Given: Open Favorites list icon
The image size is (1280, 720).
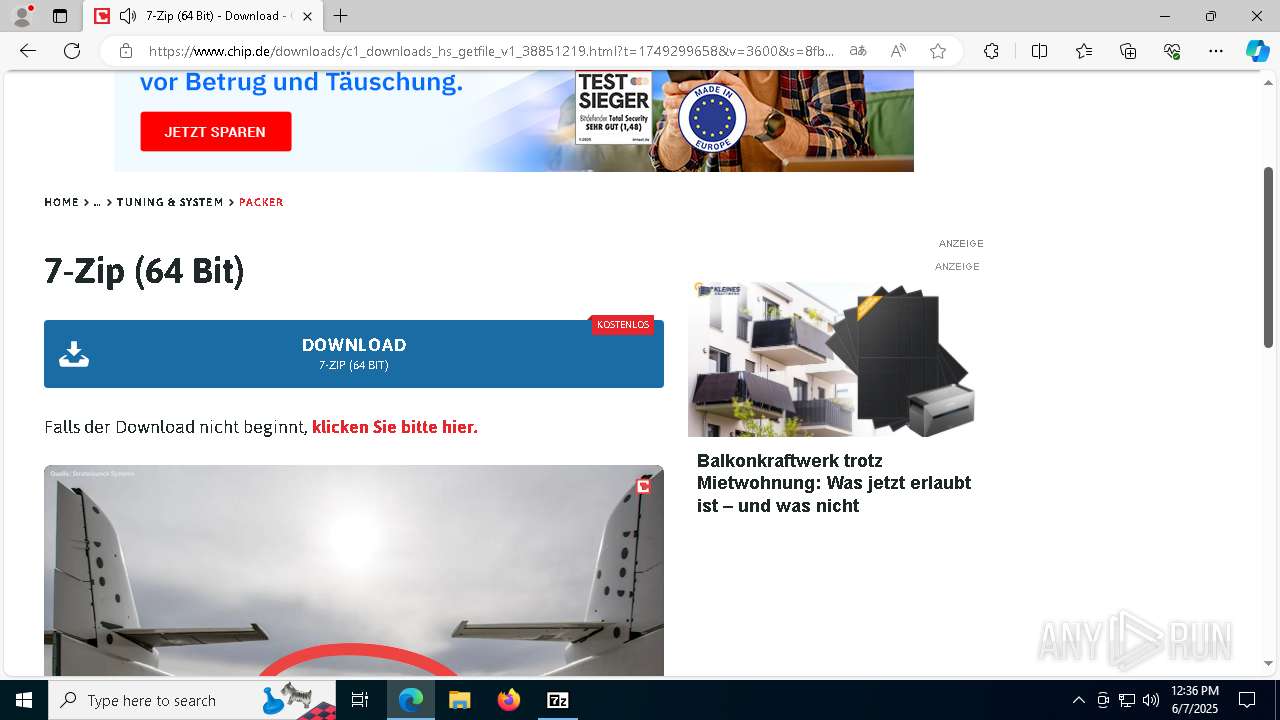Looking at the screenshot, I should (x=1084, y=51).
